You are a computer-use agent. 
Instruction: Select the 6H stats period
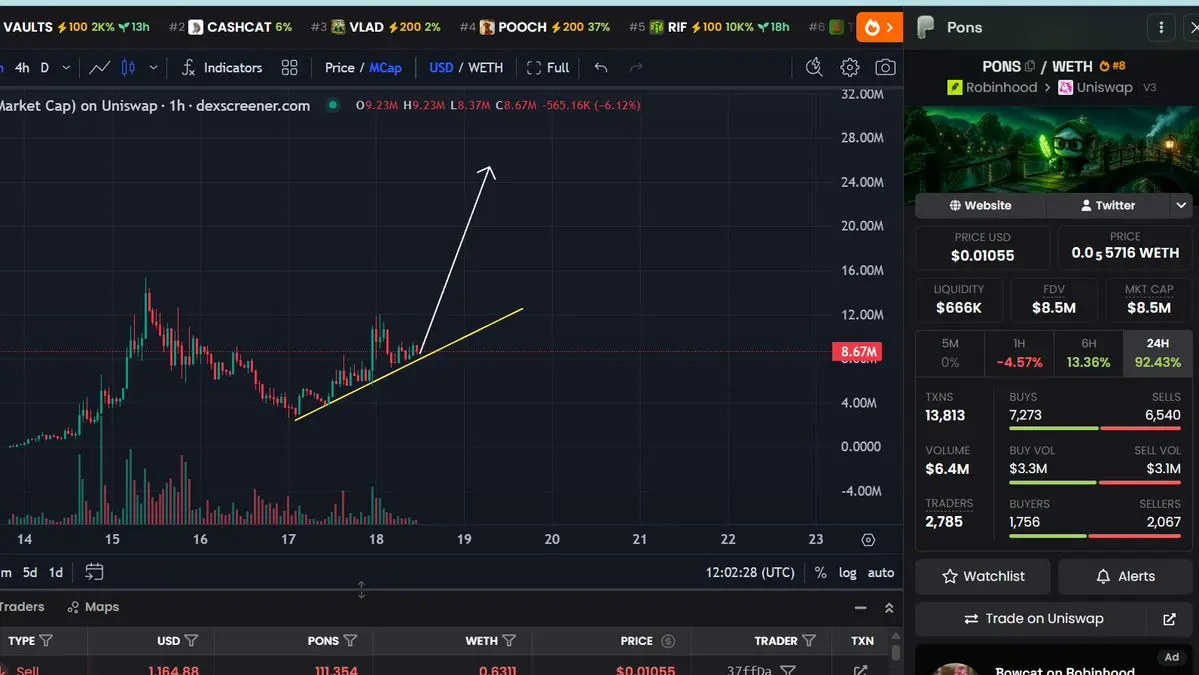point(1088,353)
